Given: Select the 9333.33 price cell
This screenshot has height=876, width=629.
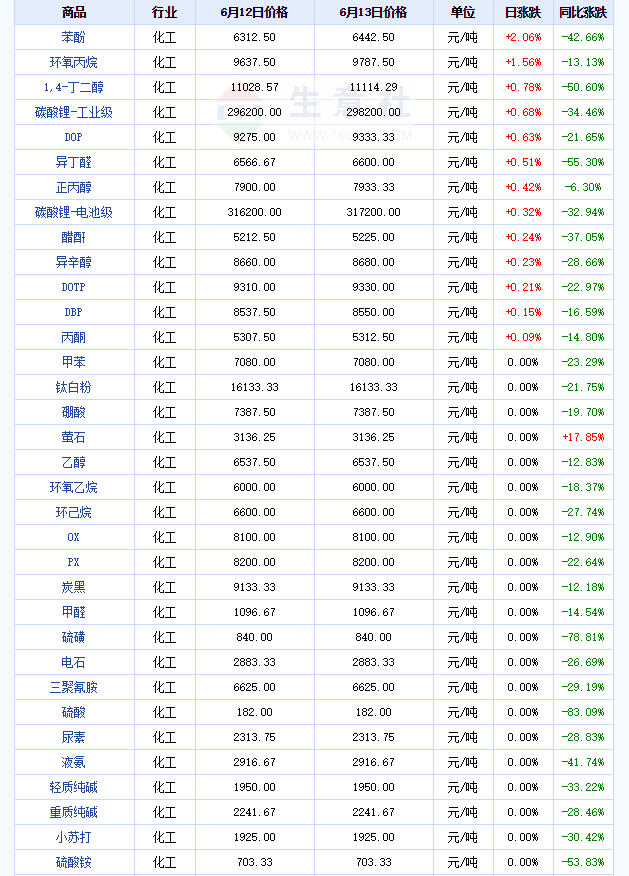Looking at the screenshot, I should (373, 137).
